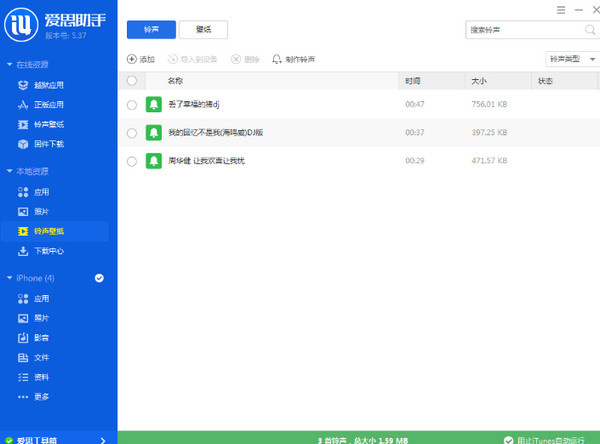Switch to the 壁纸 tab
Viewport: 600px width, 444px height.
(210, 29)
